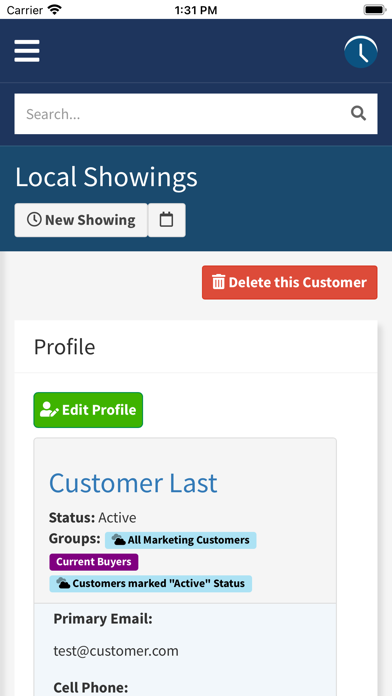Tap the Wi-Fi status bar icon
Viewport: 392px width, 696px height.
click(x=55, y=9)
